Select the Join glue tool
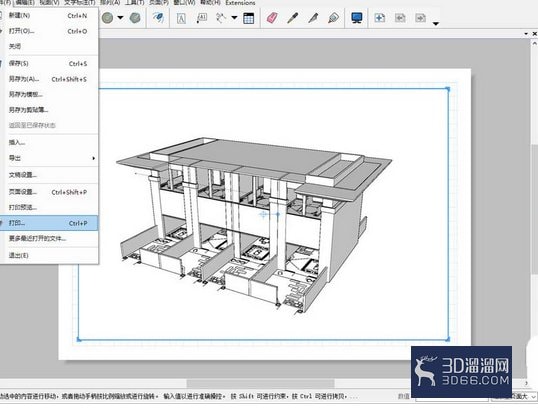The height and width of the screenshot is (408, 538). pyautogui.click(x=334, y=18)
